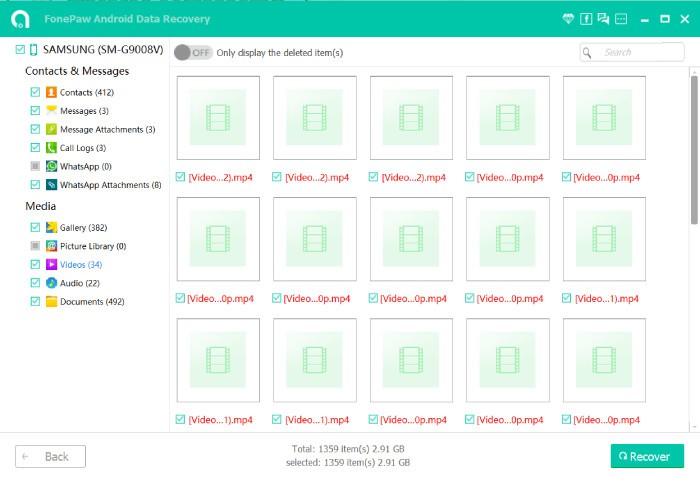Image resolution: width=700 pixels, height=477 pixels.
Task: Click the Documents folder icon
Action: point(51,301)
